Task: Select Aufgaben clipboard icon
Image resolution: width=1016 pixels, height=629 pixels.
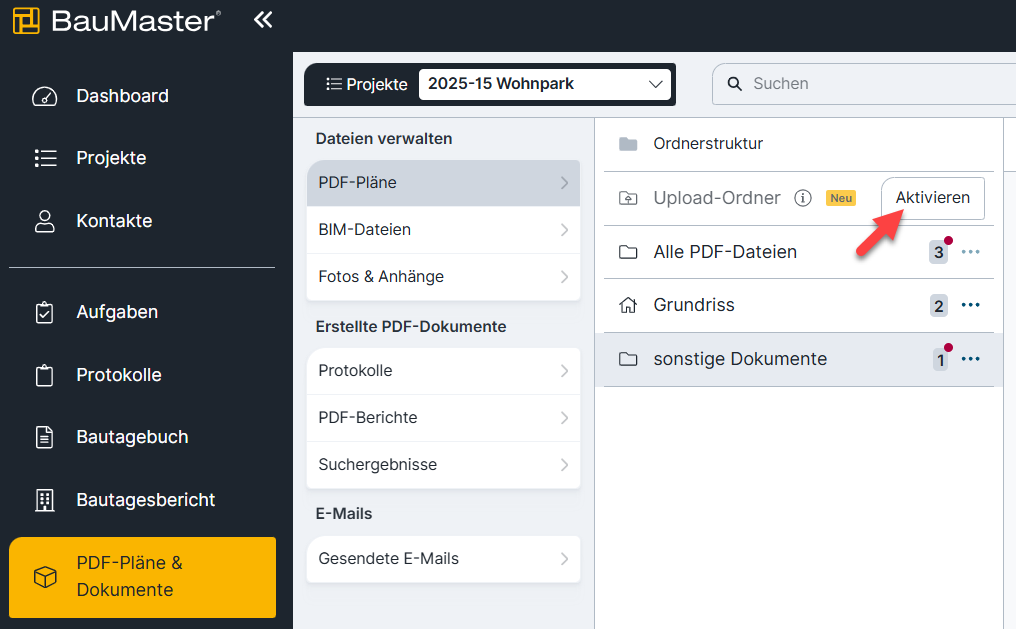Action: tap(45, 312)
